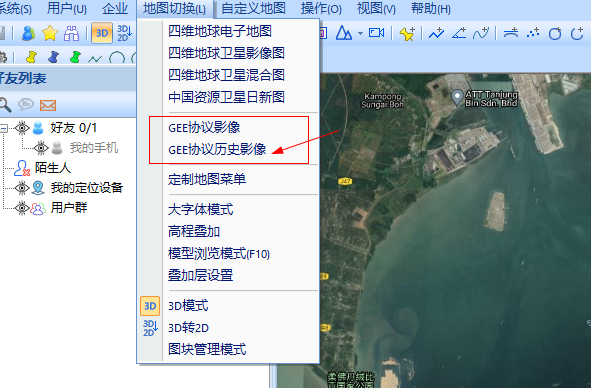Click the mountain terrain toolbar icon
This screenshot has width=591, height=388.
pyautogui.click(x=343, y=33)
